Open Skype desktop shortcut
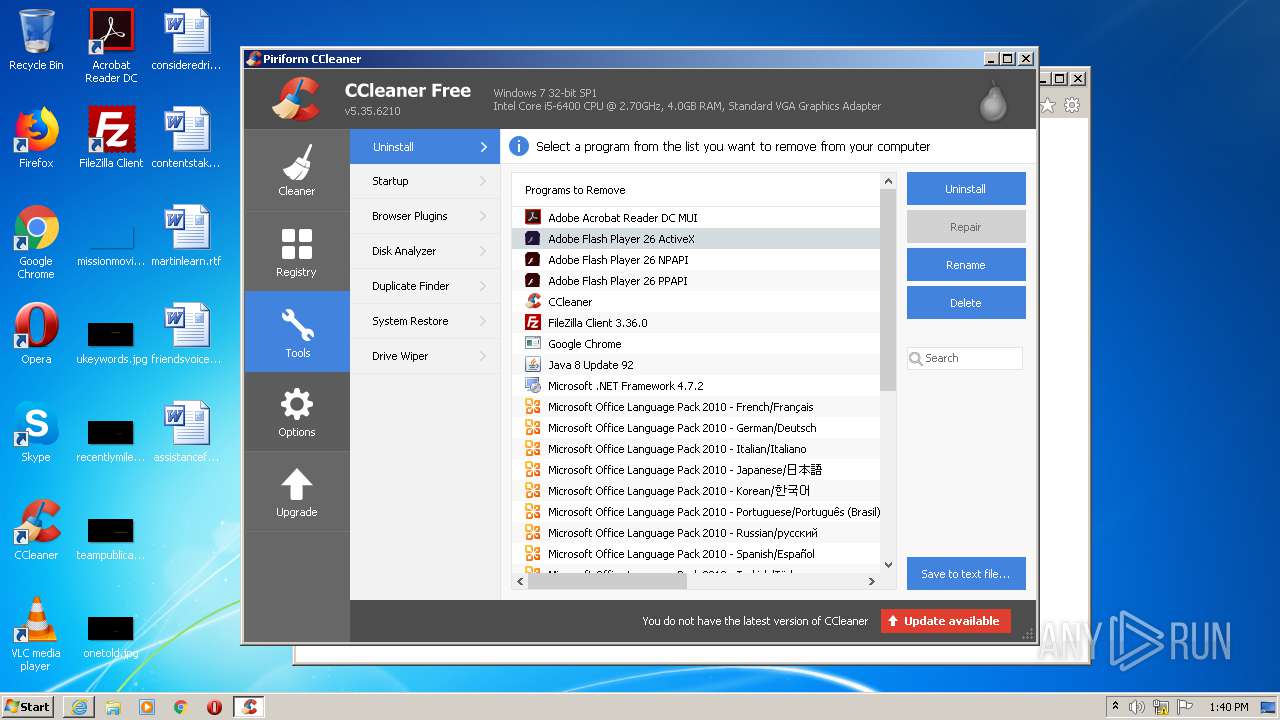 click(36, 432)
